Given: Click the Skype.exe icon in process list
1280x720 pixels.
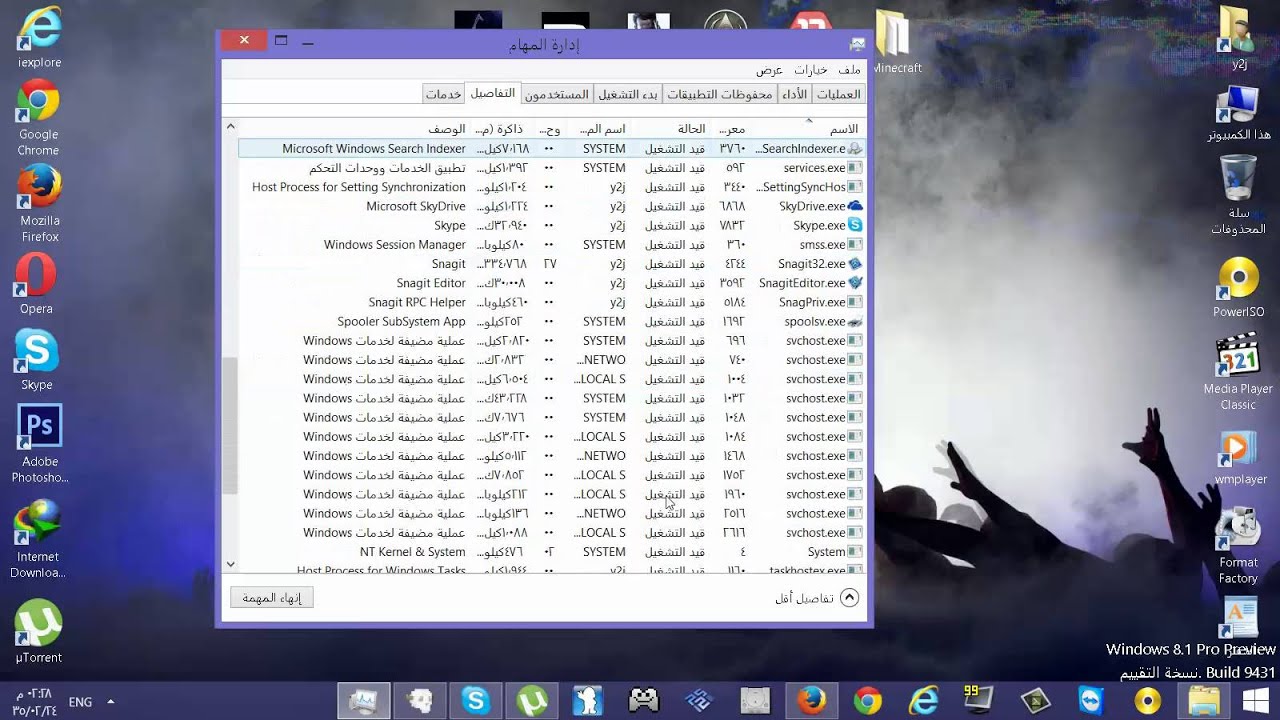Looking at the screenshot, I should coord(855,226).
